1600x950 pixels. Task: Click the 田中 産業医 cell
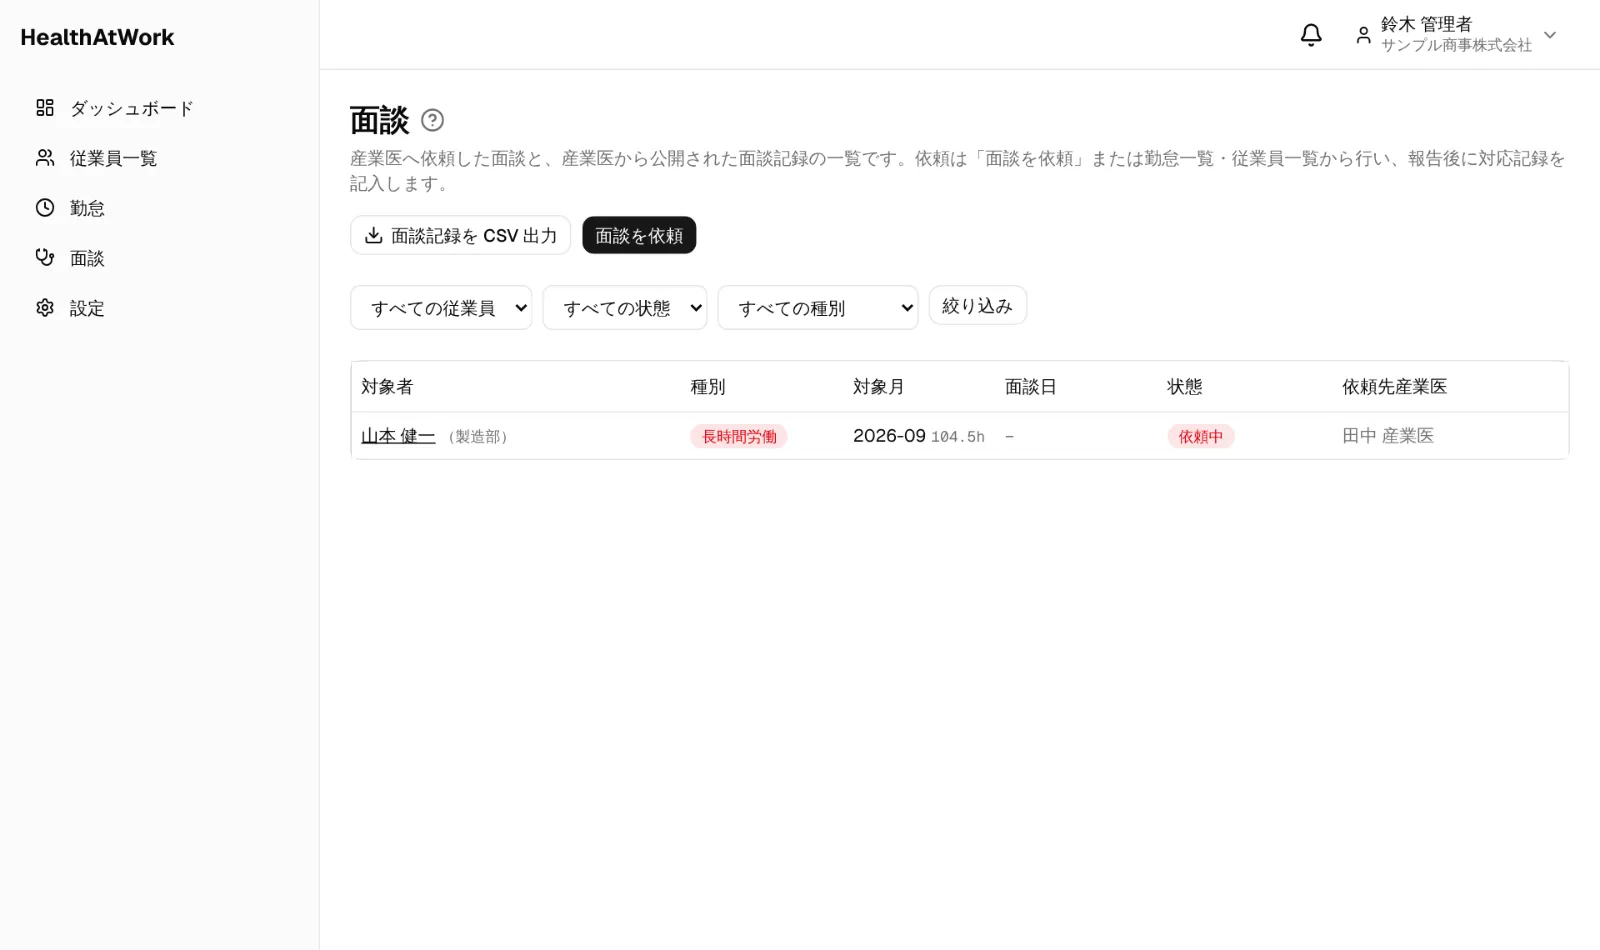pyautogui.click(x=1388, y=436)
